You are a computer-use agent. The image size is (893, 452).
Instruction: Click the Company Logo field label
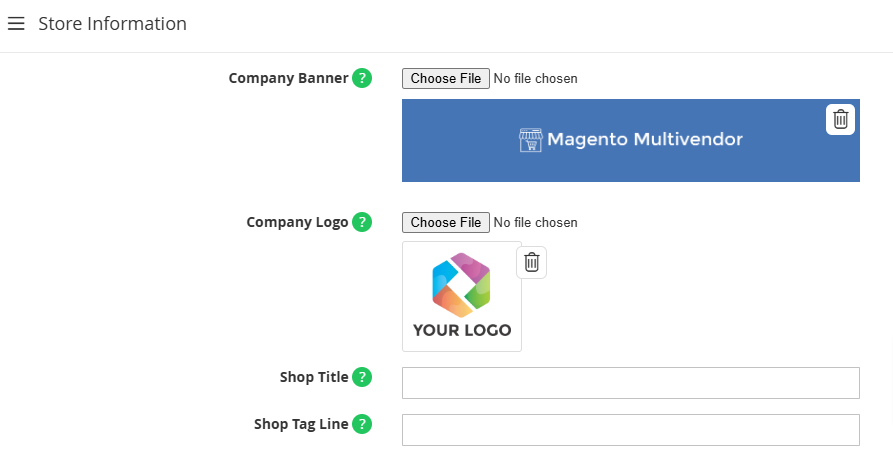pyautogui.click(x=297, y=222)
